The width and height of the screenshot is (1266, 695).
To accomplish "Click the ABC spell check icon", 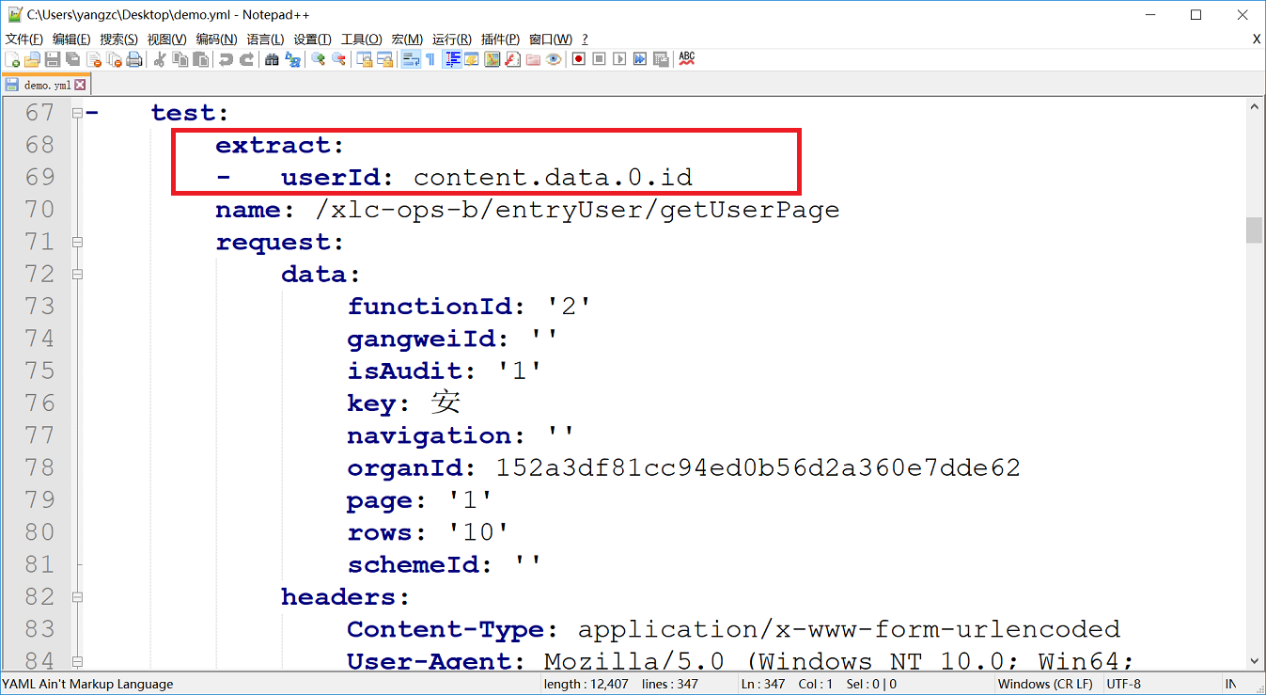I will (x=687, y=60).
